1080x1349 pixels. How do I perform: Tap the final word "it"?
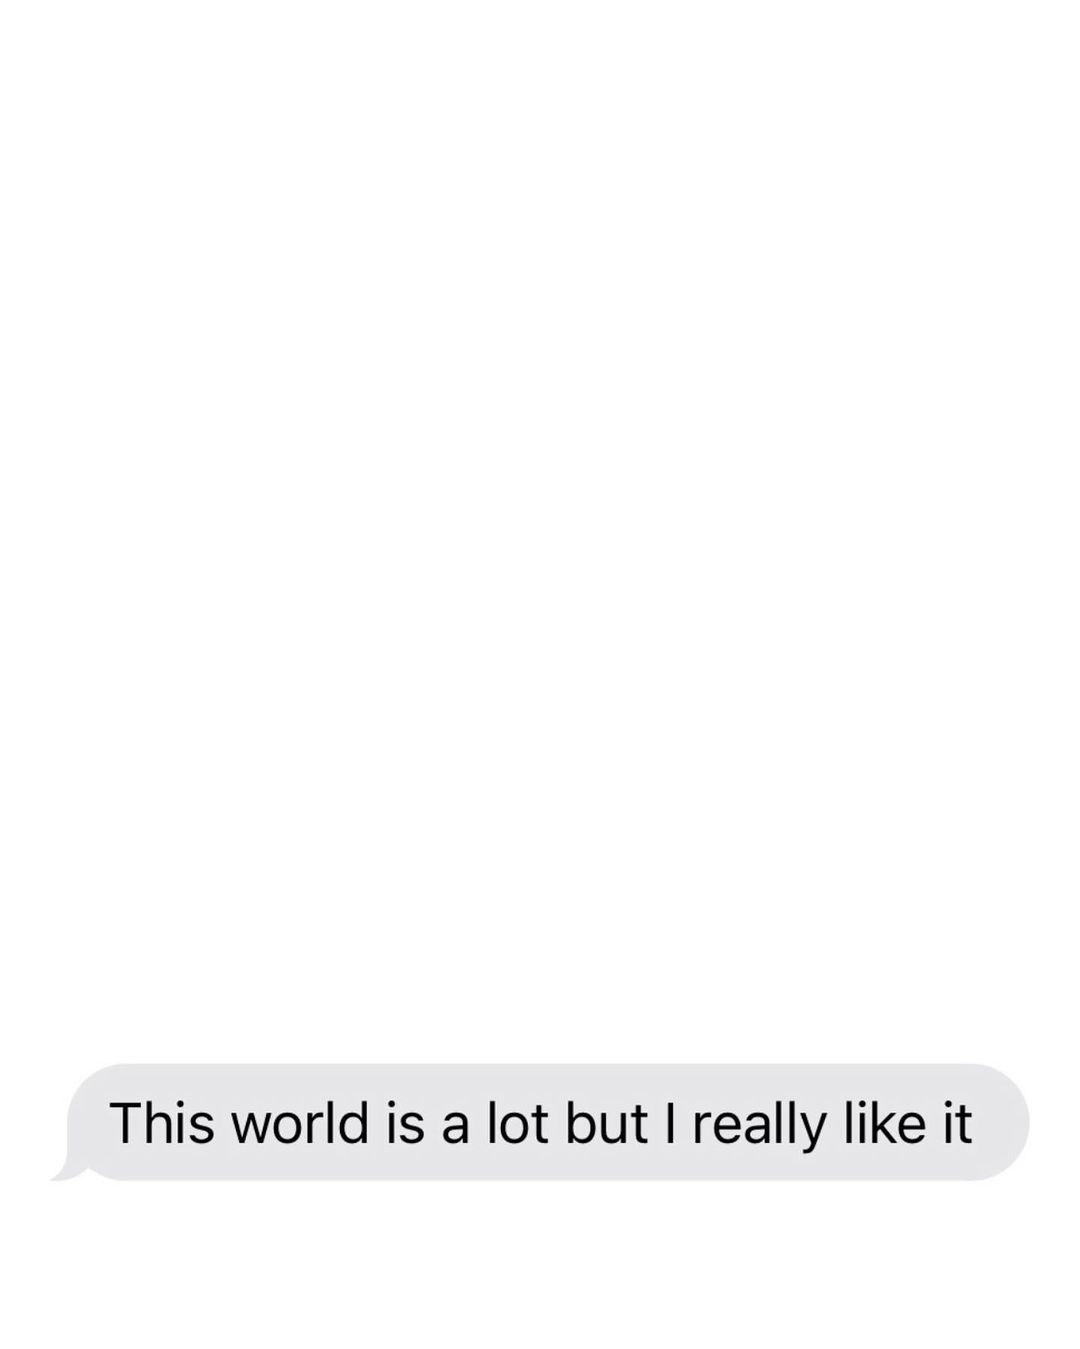coord(956,1122)
